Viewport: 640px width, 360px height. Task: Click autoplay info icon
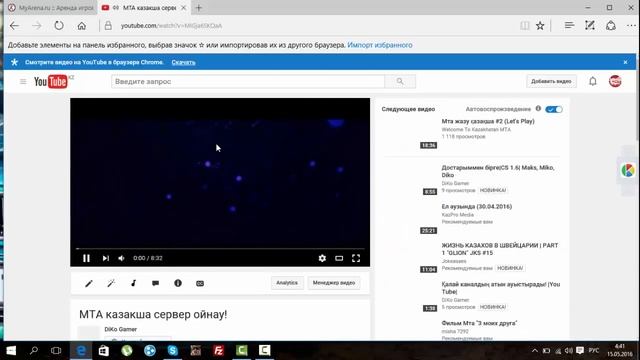point(538,109)
